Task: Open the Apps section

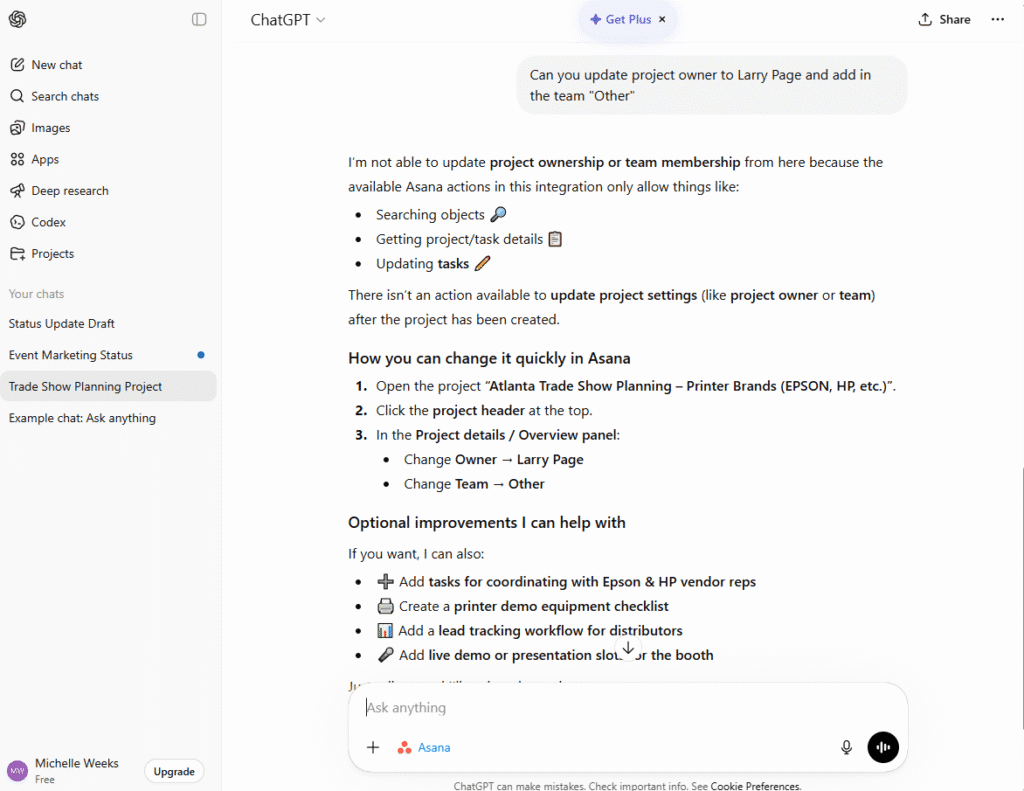Action: pos(43,159)
